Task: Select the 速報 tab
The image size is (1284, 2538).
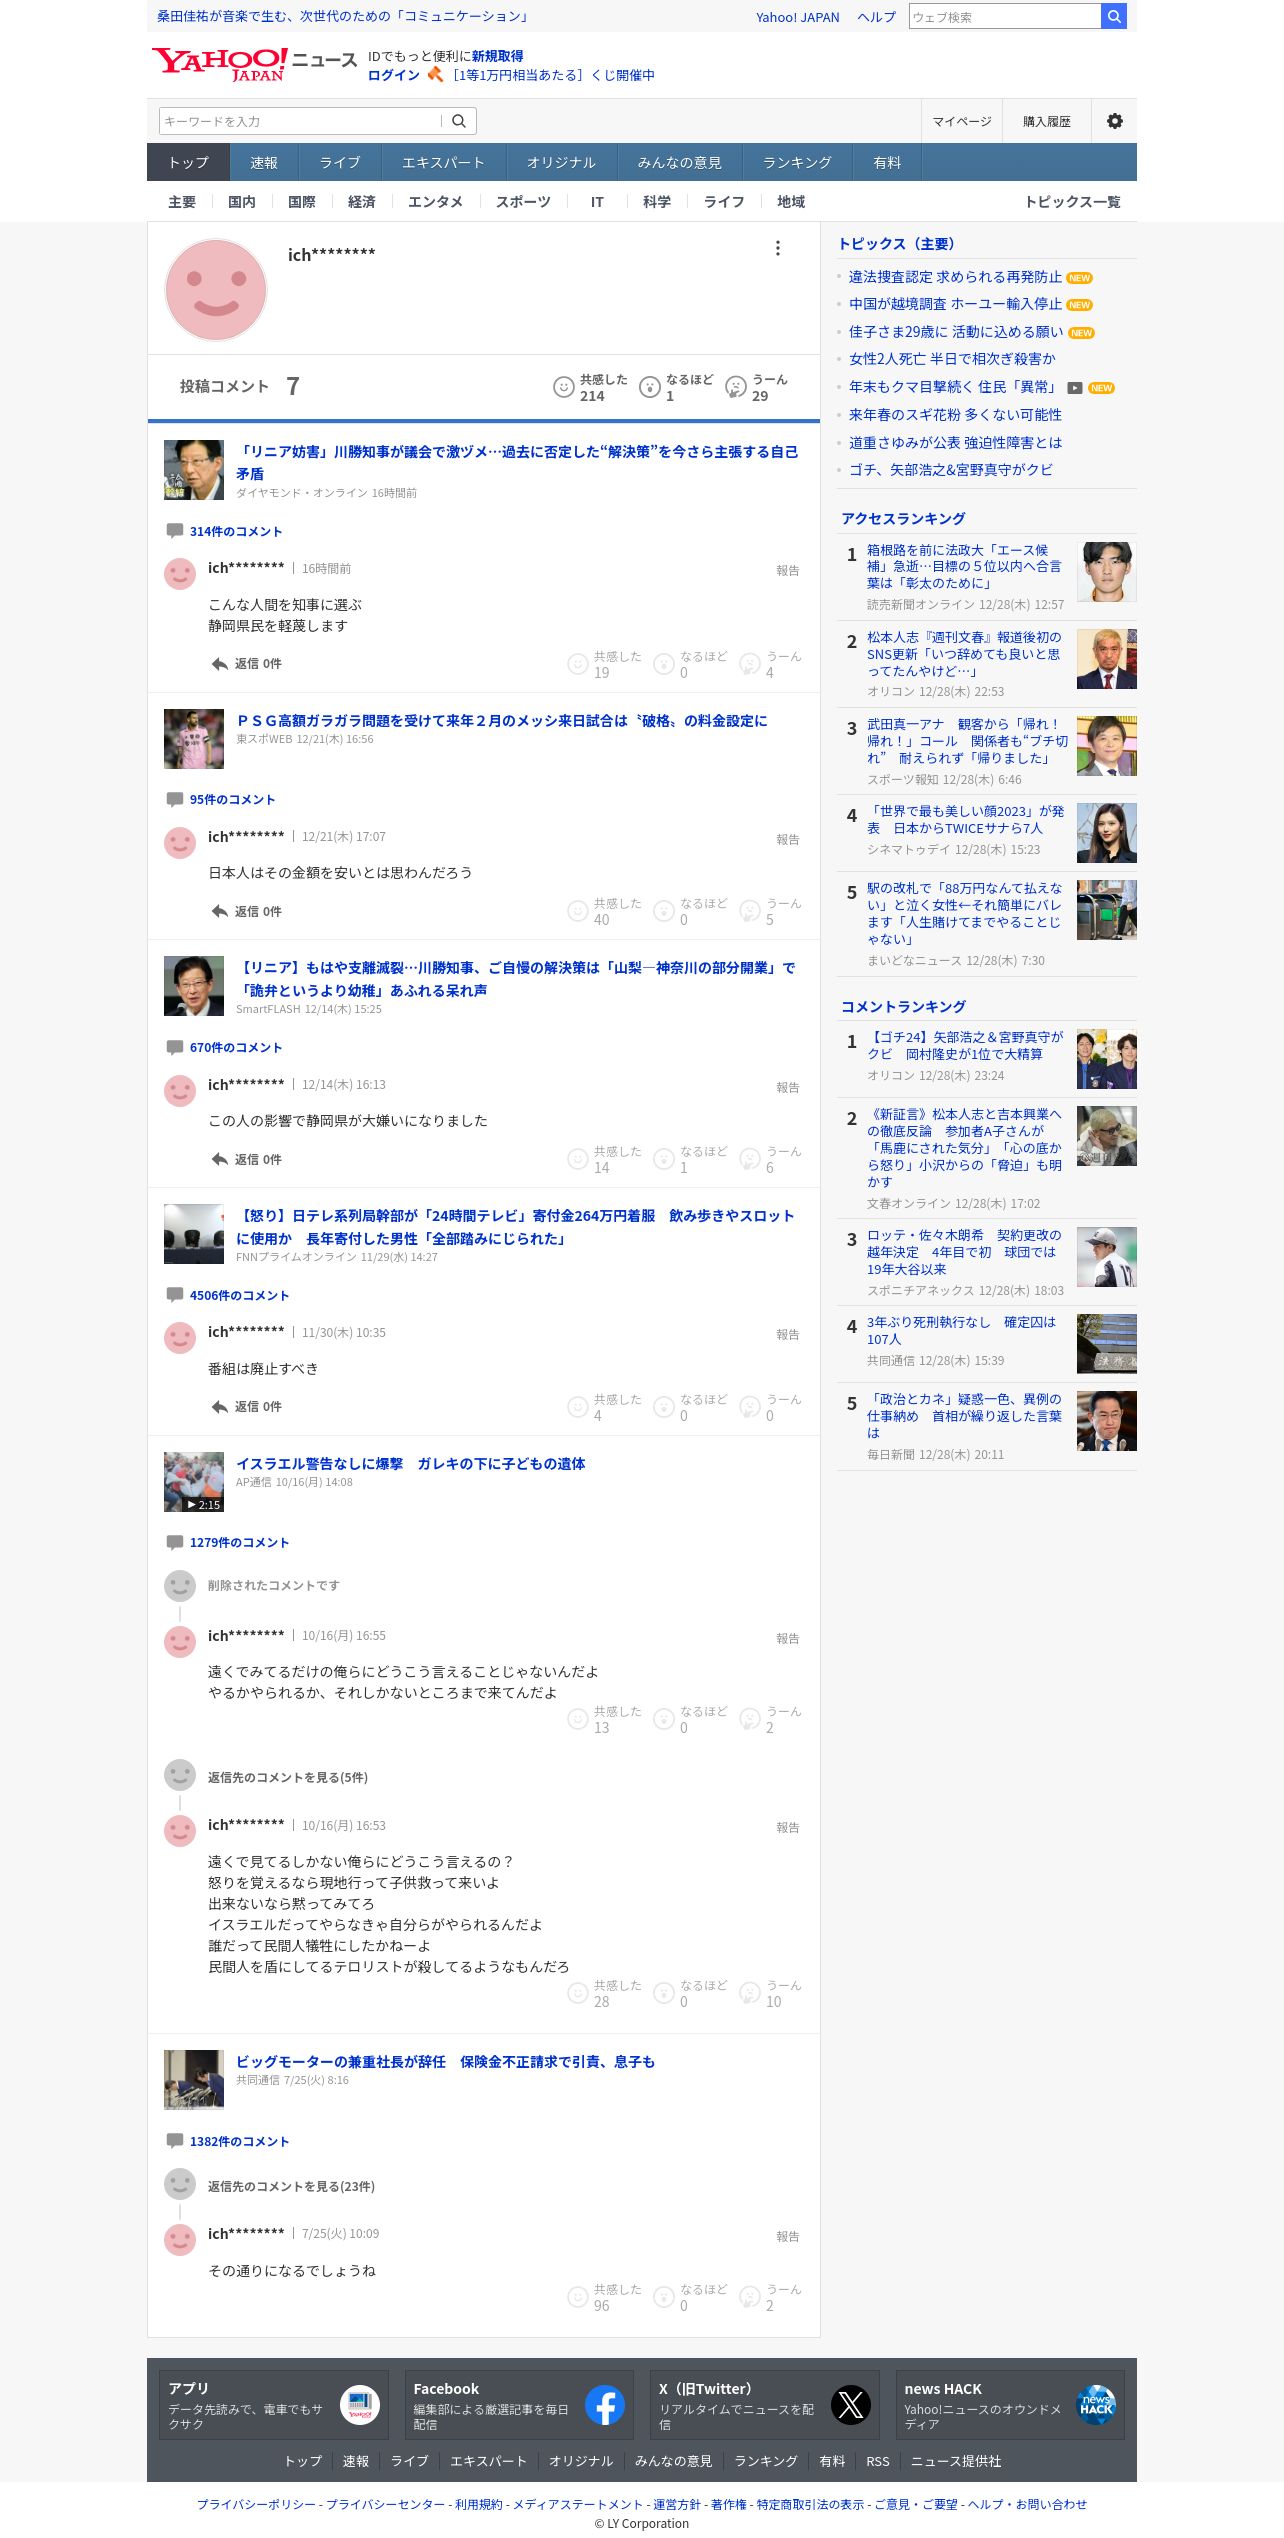Action: (x=264, y=162)
